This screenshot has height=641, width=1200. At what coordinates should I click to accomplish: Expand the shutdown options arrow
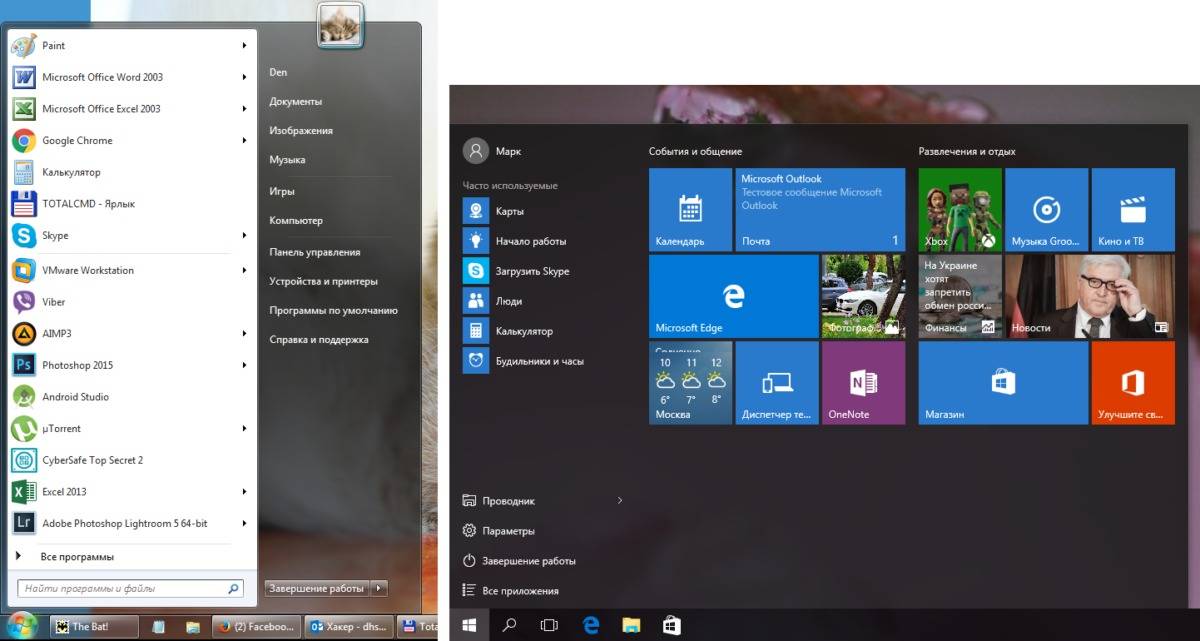(x=379, y=588)
